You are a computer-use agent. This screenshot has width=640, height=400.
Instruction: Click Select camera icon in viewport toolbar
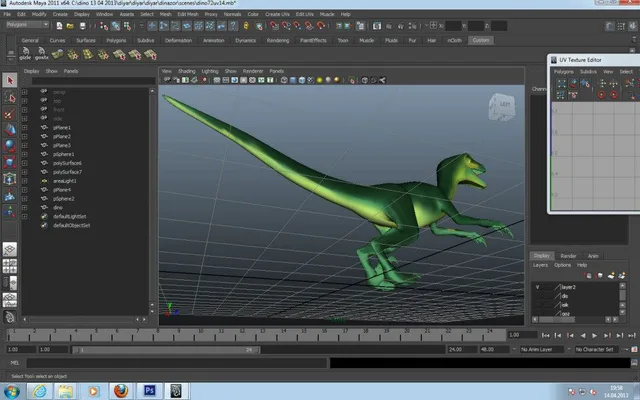tap(167, 80)
